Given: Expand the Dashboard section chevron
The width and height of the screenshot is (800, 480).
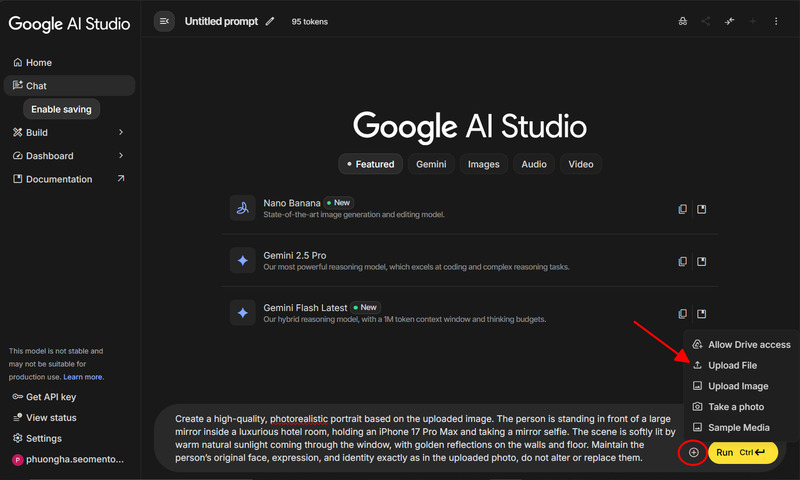Looking at the screenshot, I should tap(121, 156).
